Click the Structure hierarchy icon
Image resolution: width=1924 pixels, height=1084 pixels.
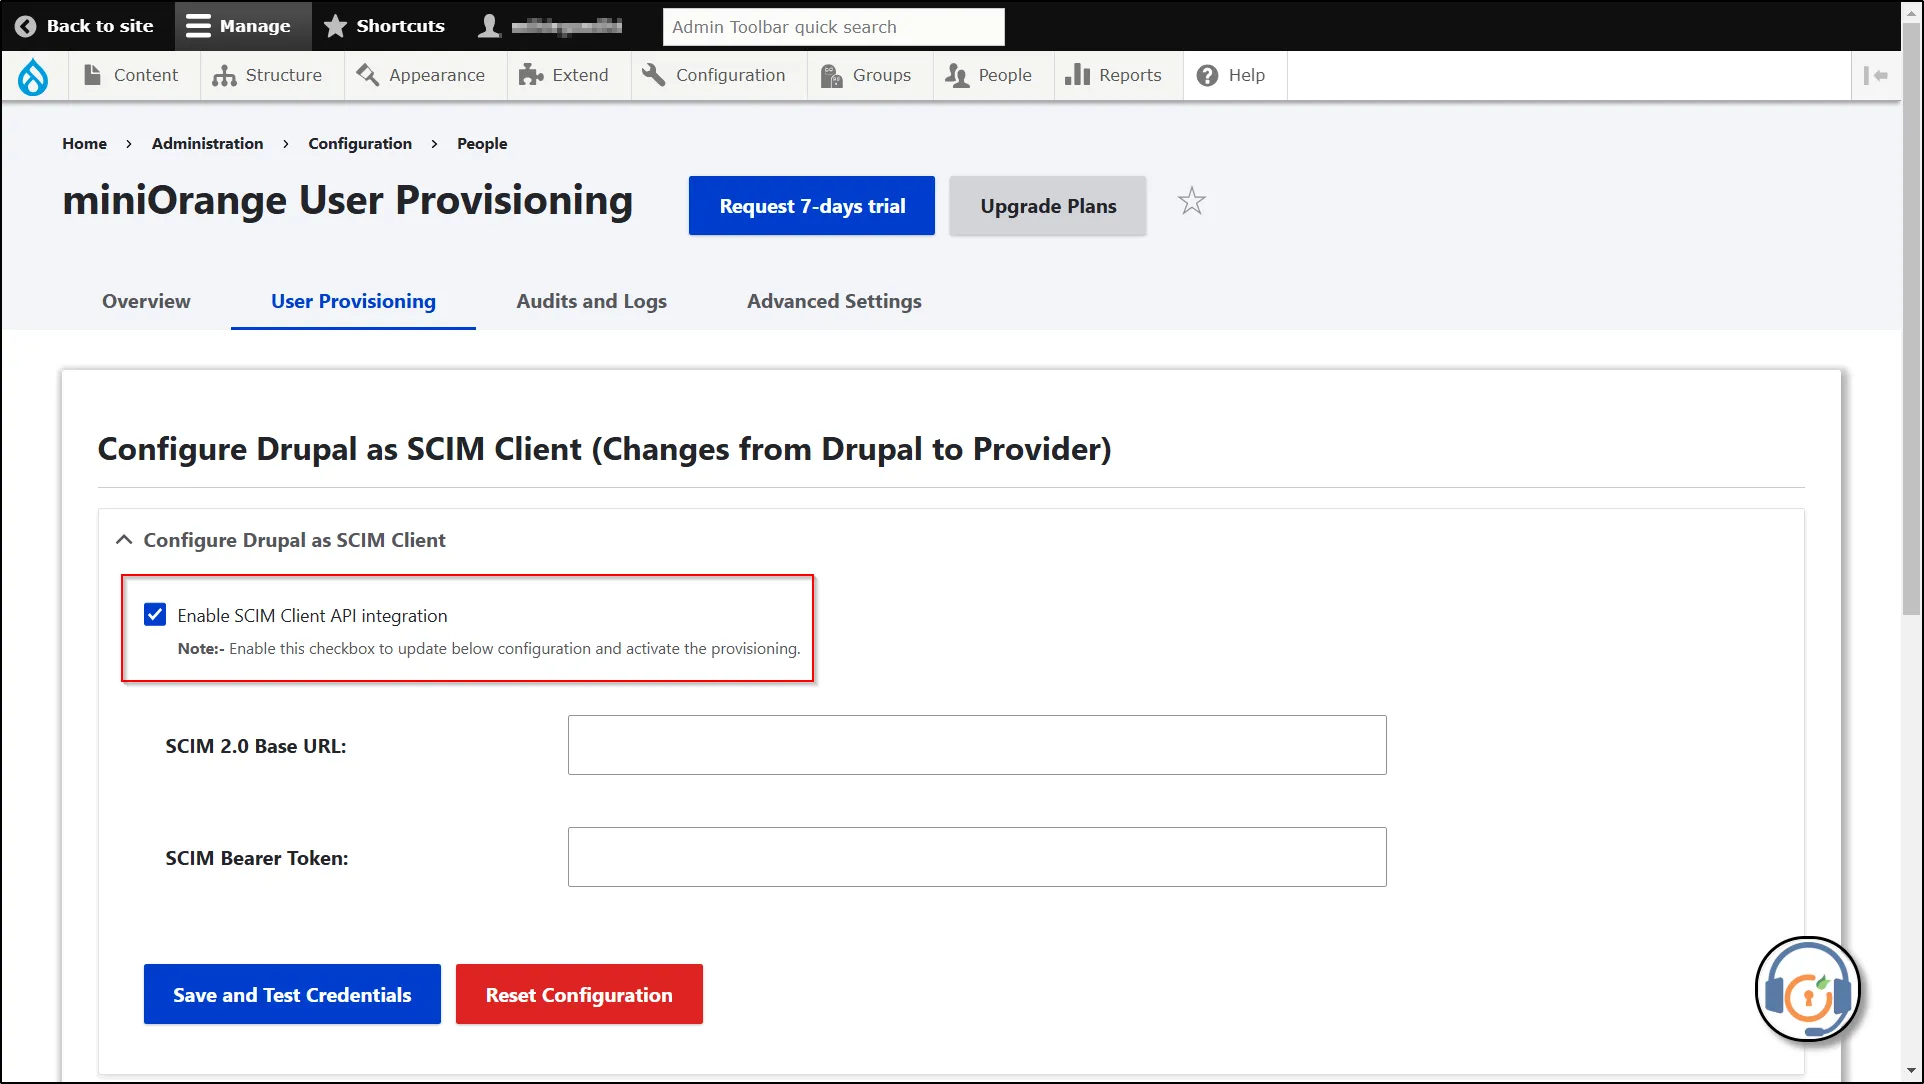click(224, 75)
